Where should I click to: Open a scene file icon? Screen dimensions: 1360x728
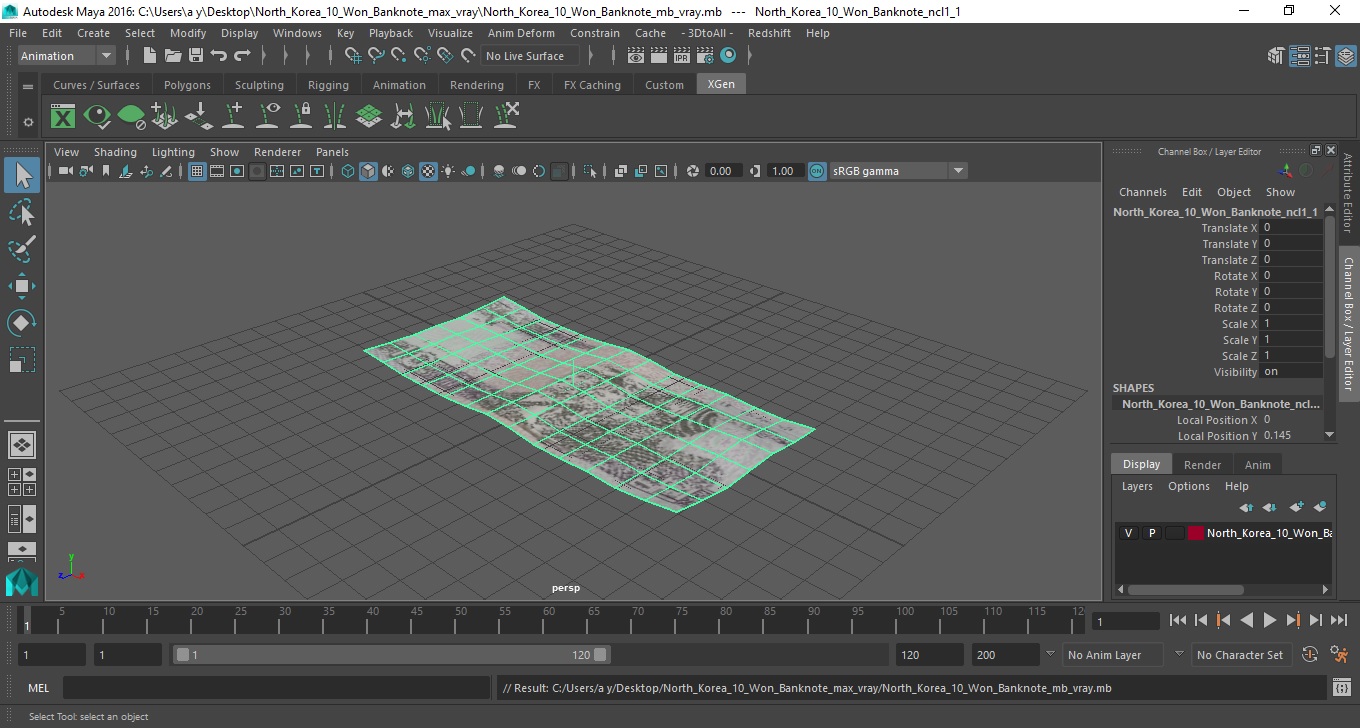[173, 56]
